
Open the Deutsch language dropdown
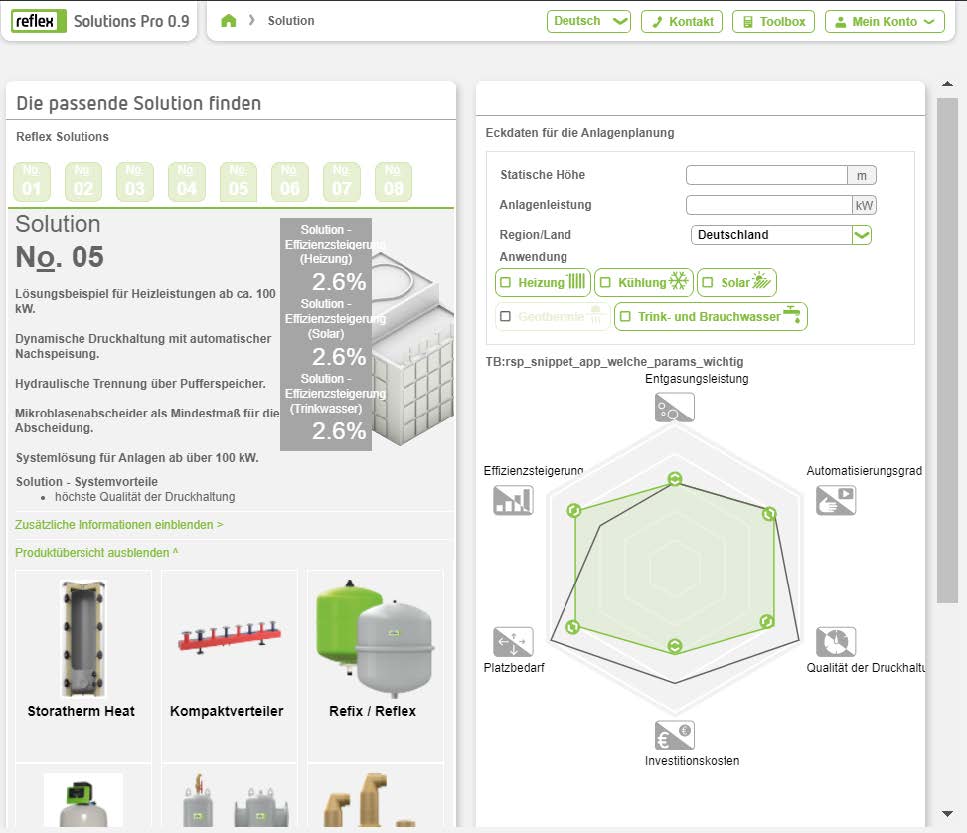click(x=589, y=22)
